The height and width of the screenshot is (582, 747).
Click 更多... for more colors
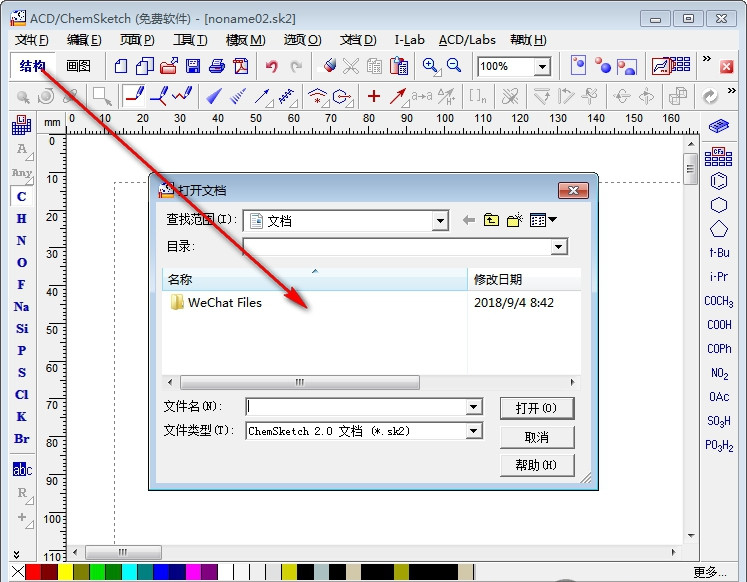[x=709, y=572]
